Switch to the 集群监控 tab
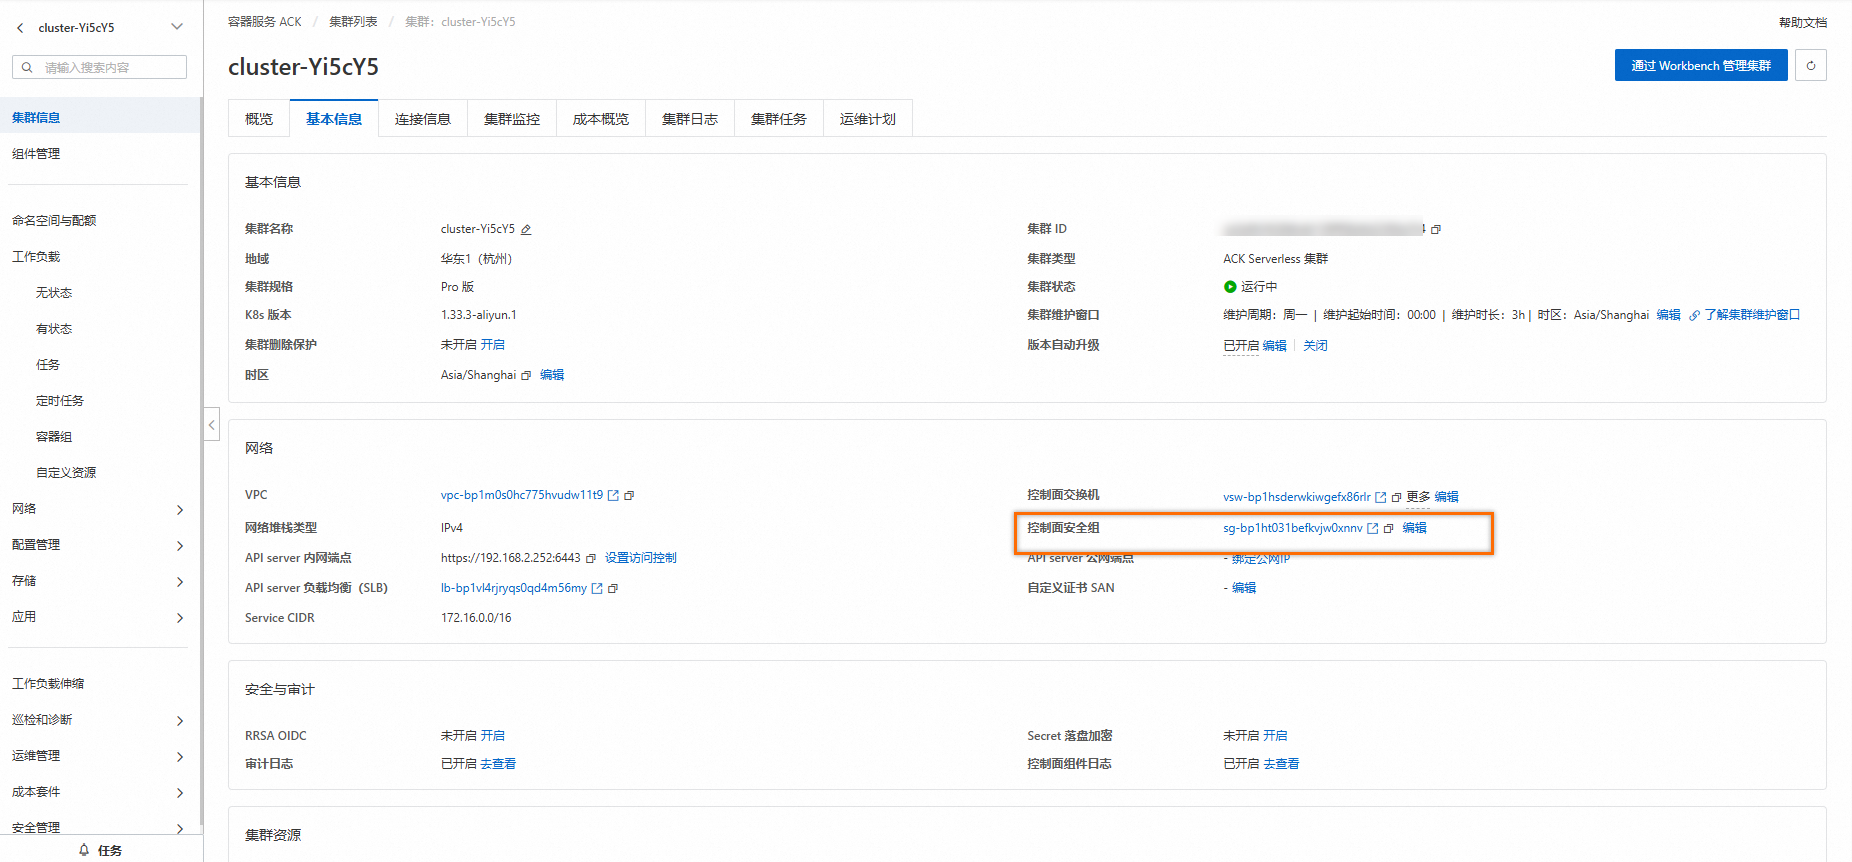This screenshot has height=862, width=1852. (512, 119)
